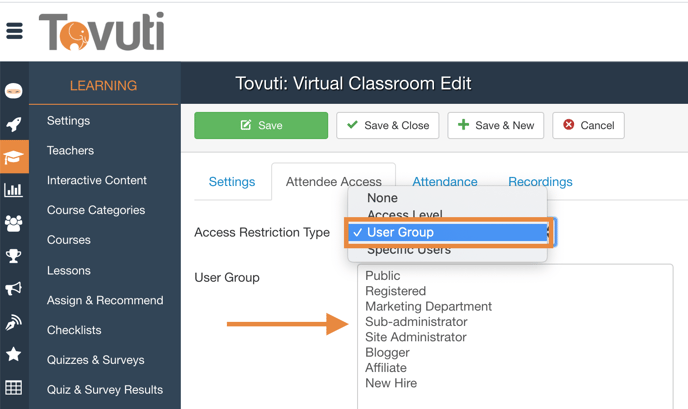Select Site Administrator user group
The height and width of the screenshot is (409, 688).
click(416, 337)
